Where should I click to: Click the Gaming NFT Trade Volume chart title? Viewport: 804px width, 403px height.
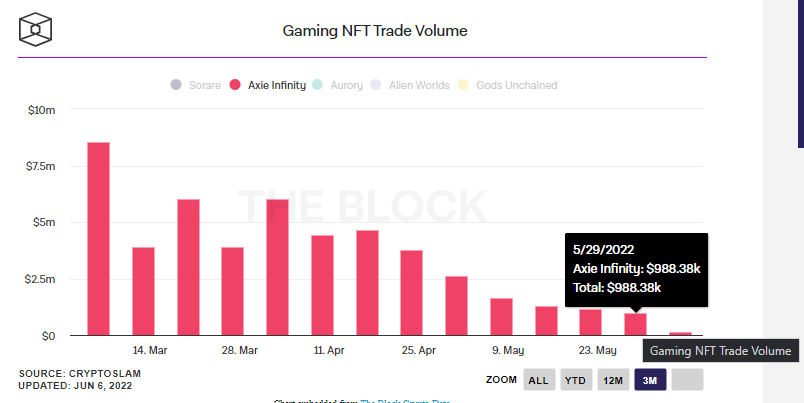pyautogui.click(x=375, y=31)
